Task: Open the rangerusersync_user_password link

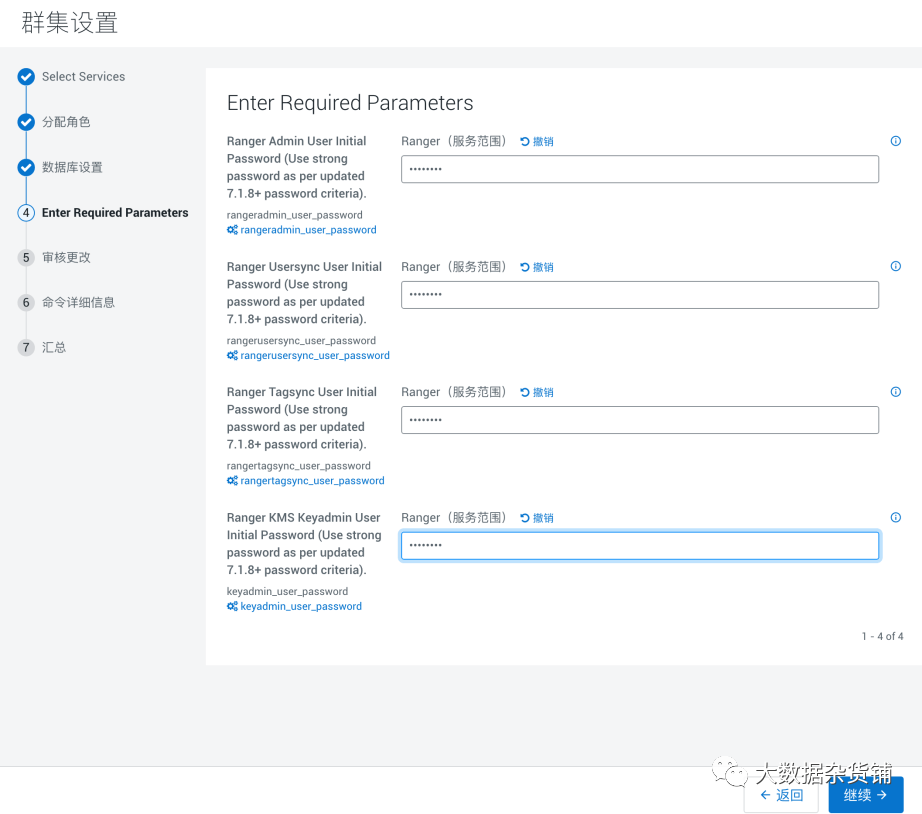Action: pos(315,355)
